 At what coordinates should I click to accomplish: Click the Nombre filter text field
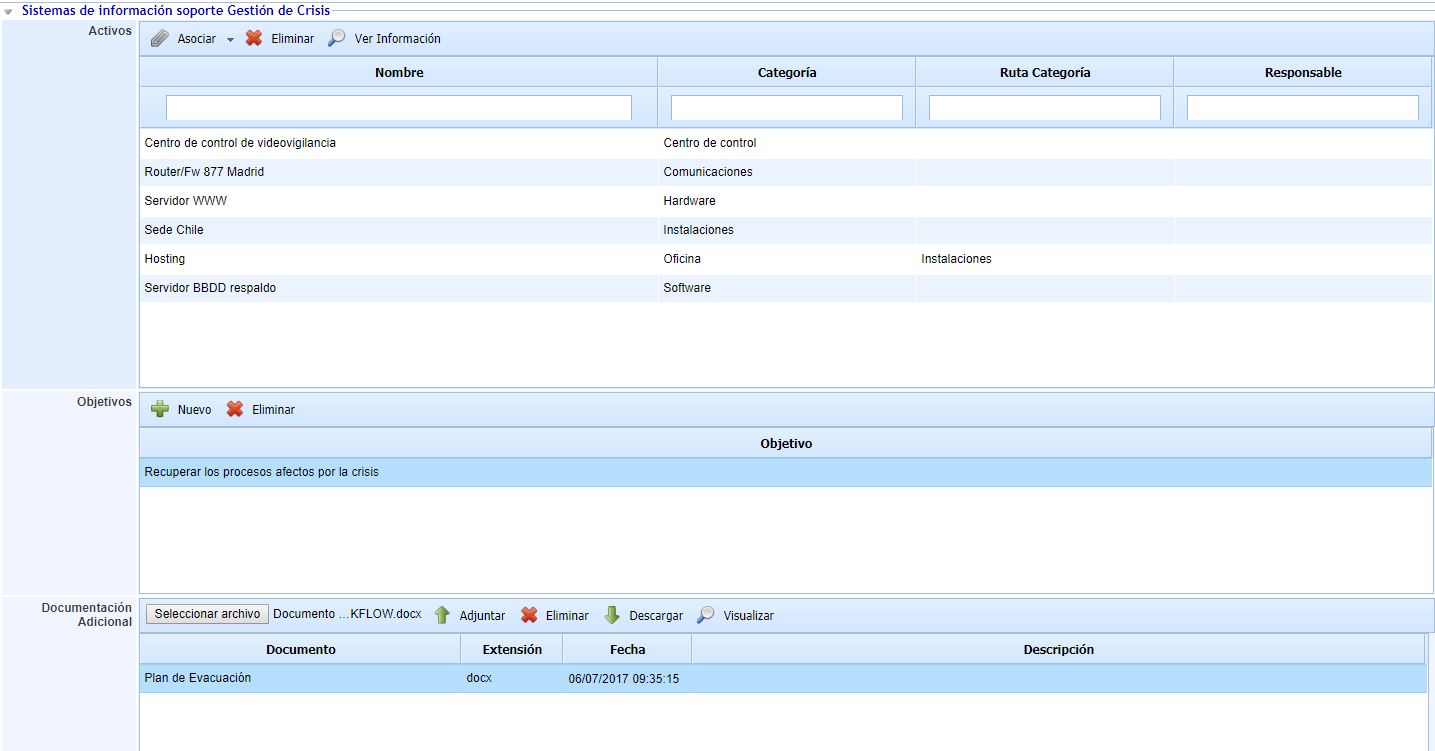pos(398,107)
